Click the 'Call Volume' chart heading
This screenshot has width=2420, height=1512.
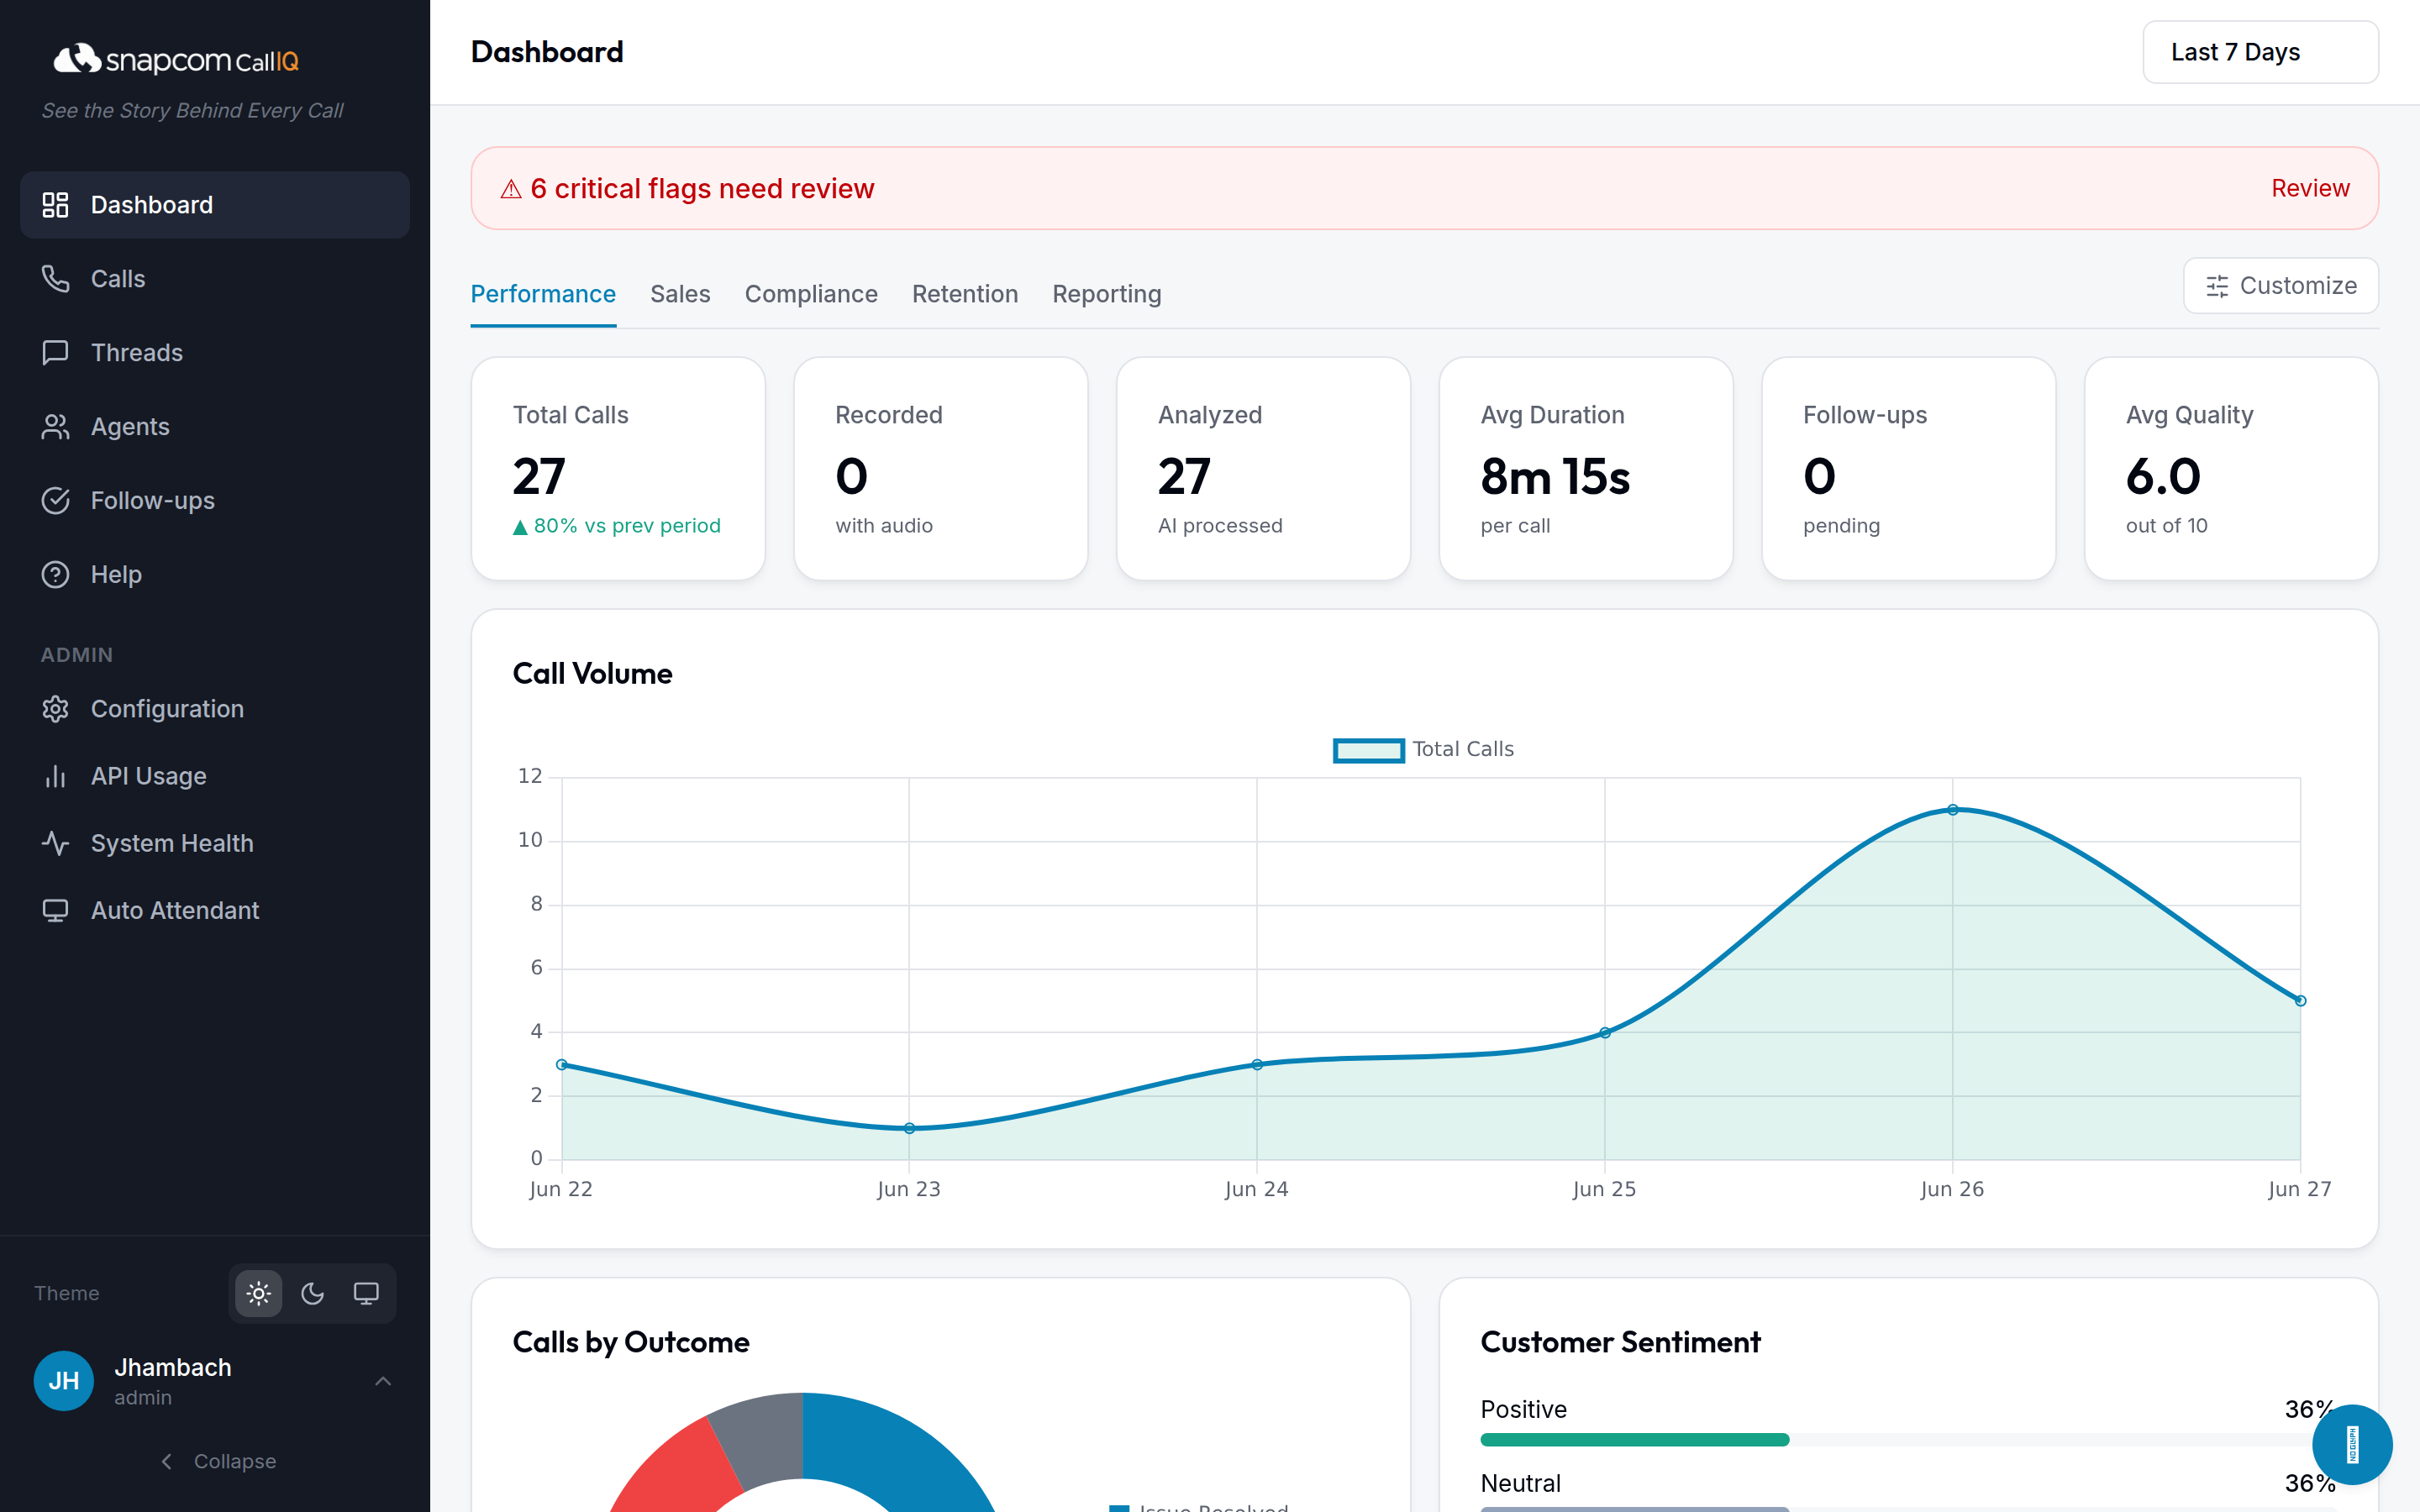click(592, 674)
